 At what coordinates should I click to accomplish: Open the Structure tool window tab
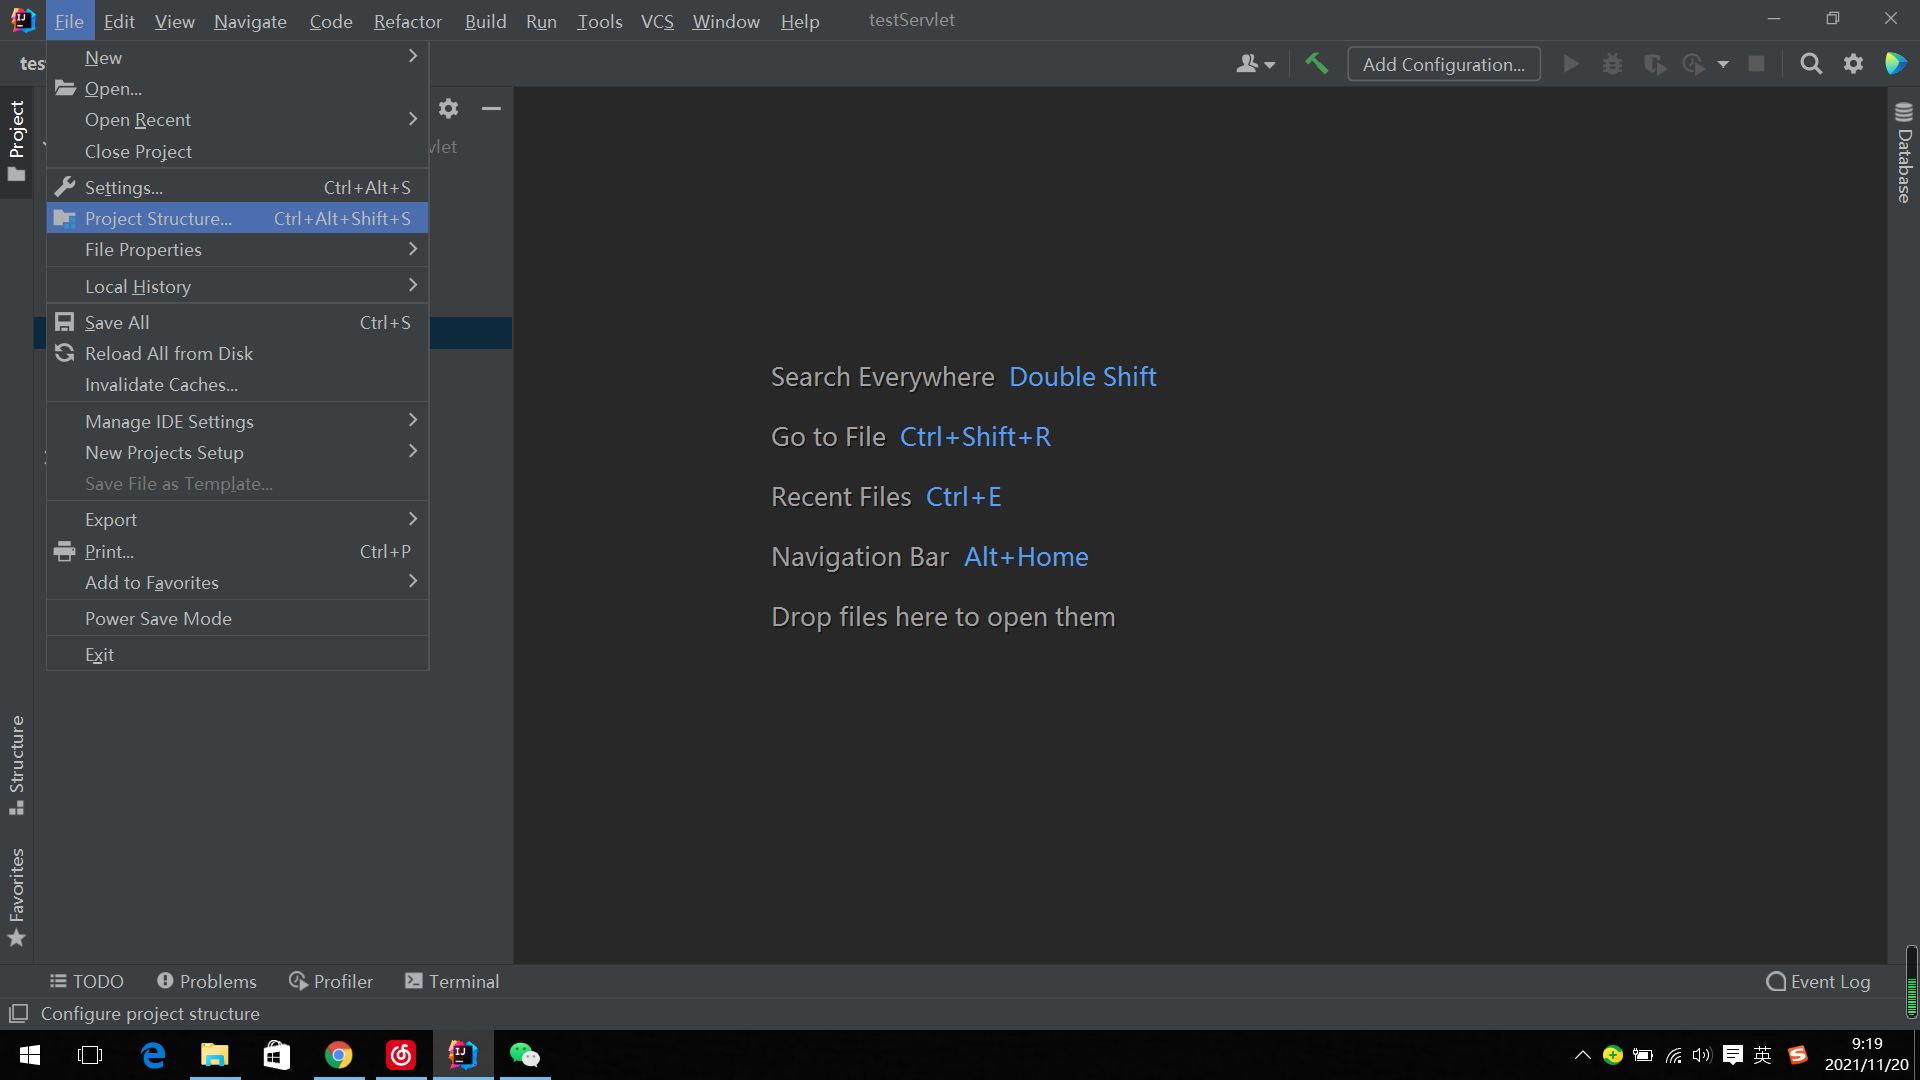(16, 765)
